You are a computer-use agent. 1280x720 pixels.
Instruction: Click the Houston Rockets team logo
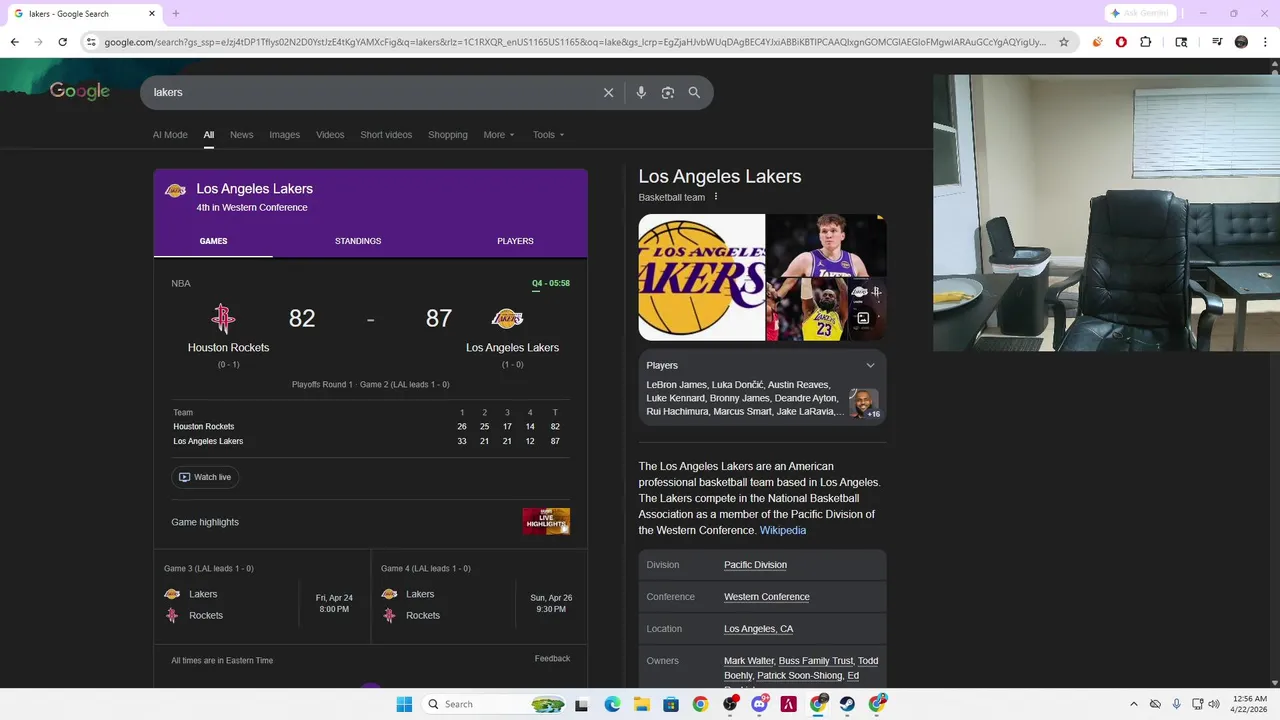(x=223, y=319)
